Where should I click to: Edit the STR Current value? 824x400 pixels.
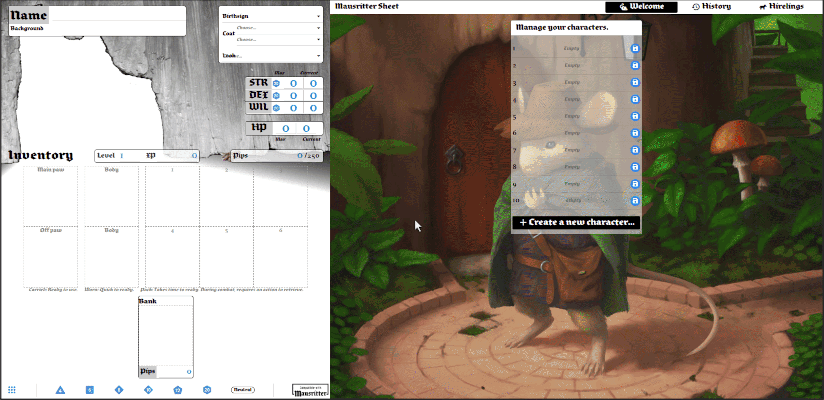point(313,83)
